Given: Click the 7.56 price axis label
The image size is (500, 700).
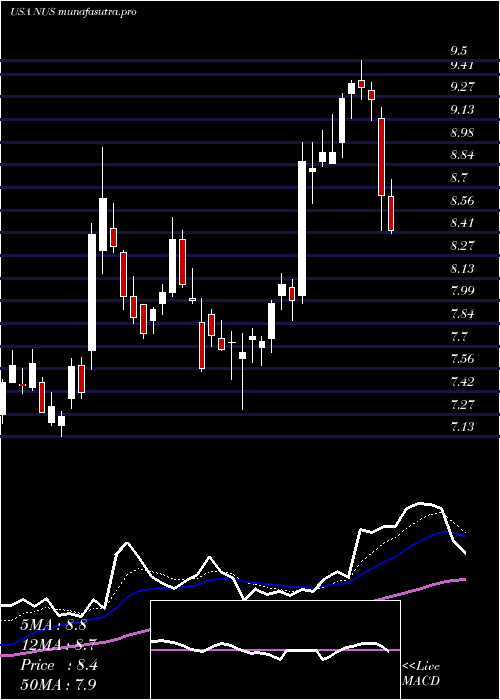Looking at the screenshot, I should coord(462,358).
